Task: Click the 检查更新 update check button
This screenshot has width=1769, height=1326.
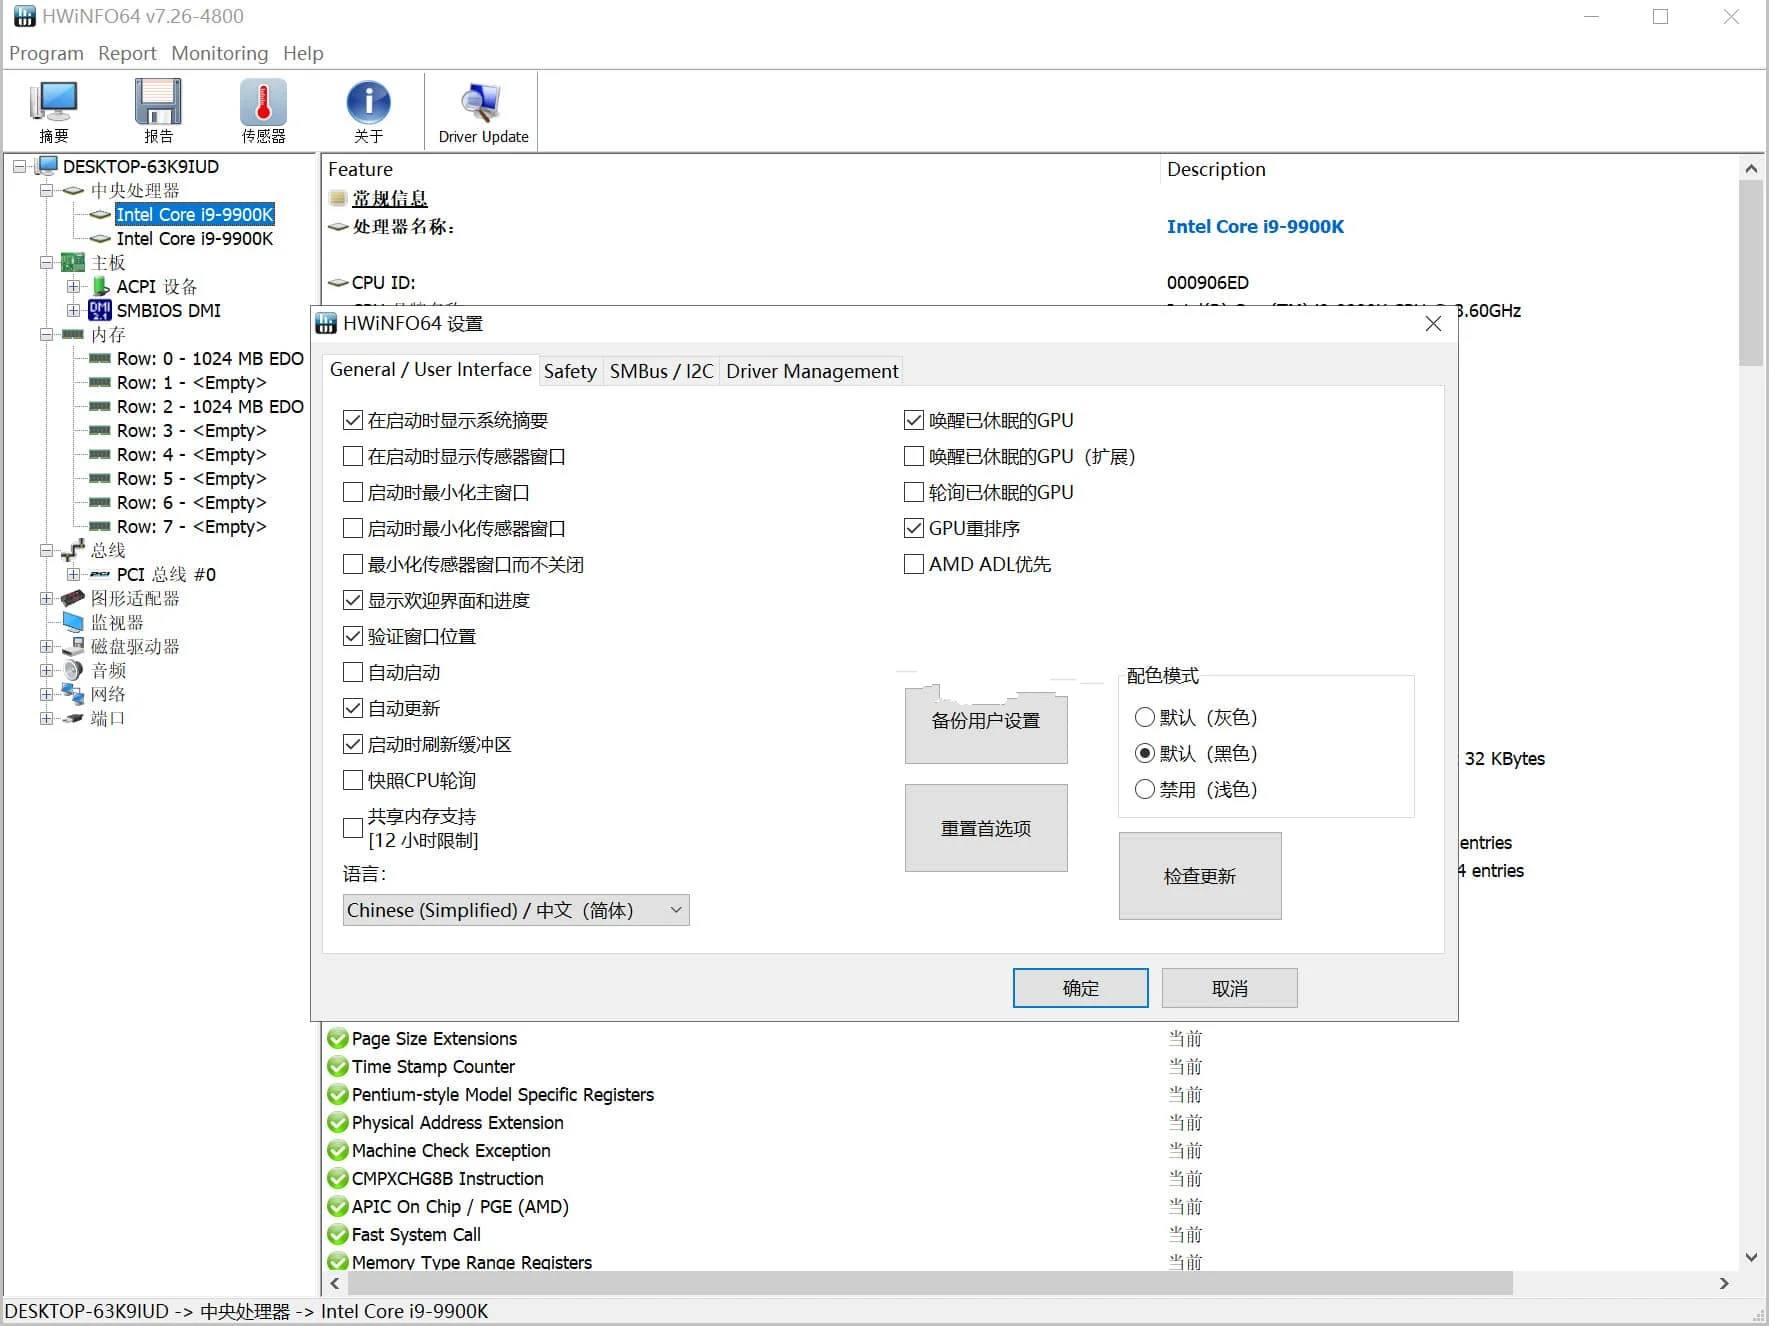Action: [x=1200, y=876]
